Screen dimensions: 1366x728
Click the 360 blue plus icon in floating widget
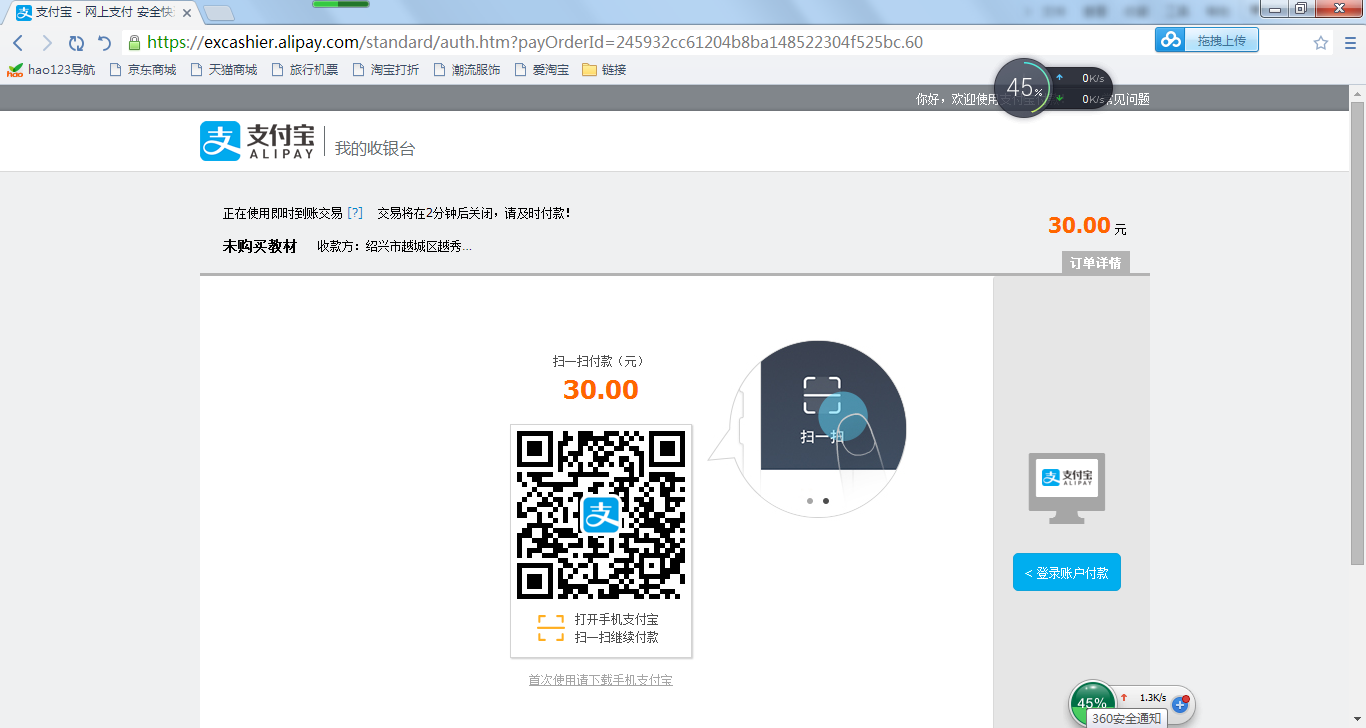(x=1179, y=704)
